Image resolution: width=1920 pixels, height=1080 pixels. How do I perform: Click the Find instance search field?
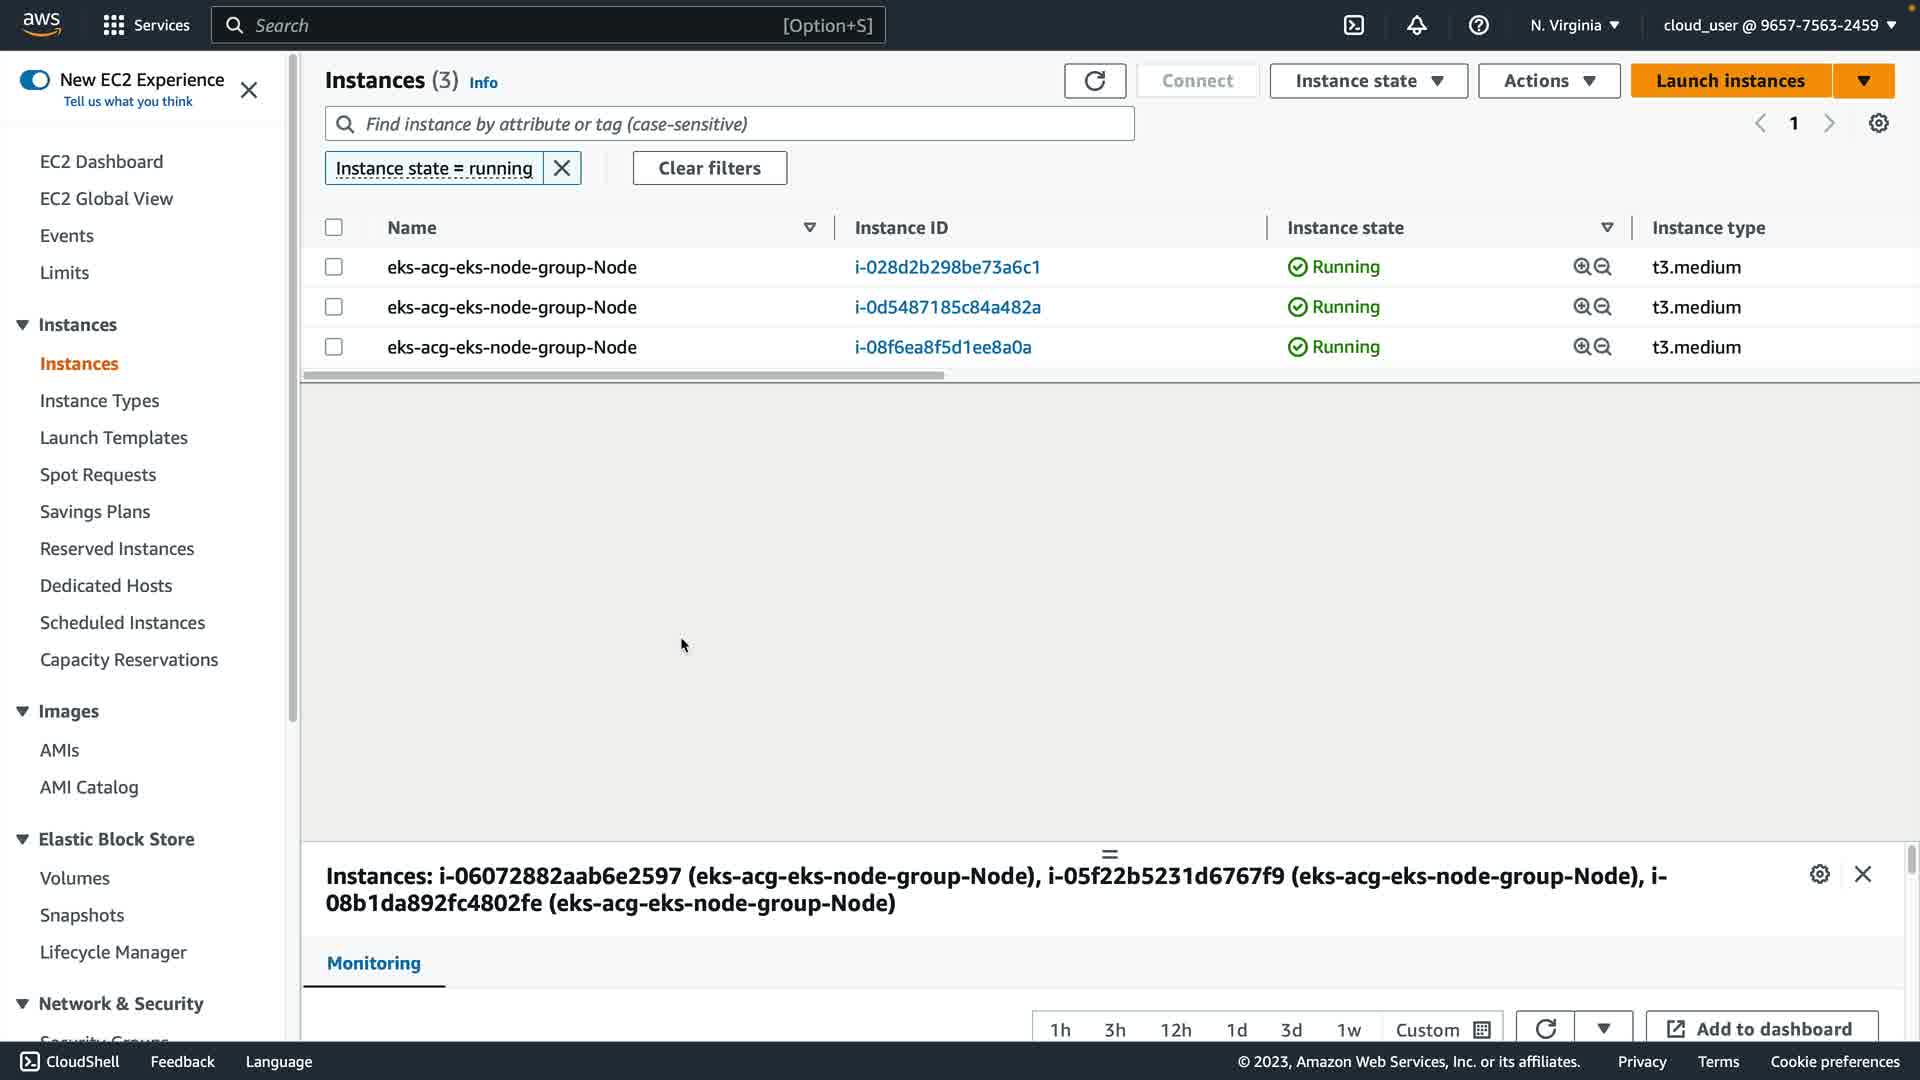730,124
